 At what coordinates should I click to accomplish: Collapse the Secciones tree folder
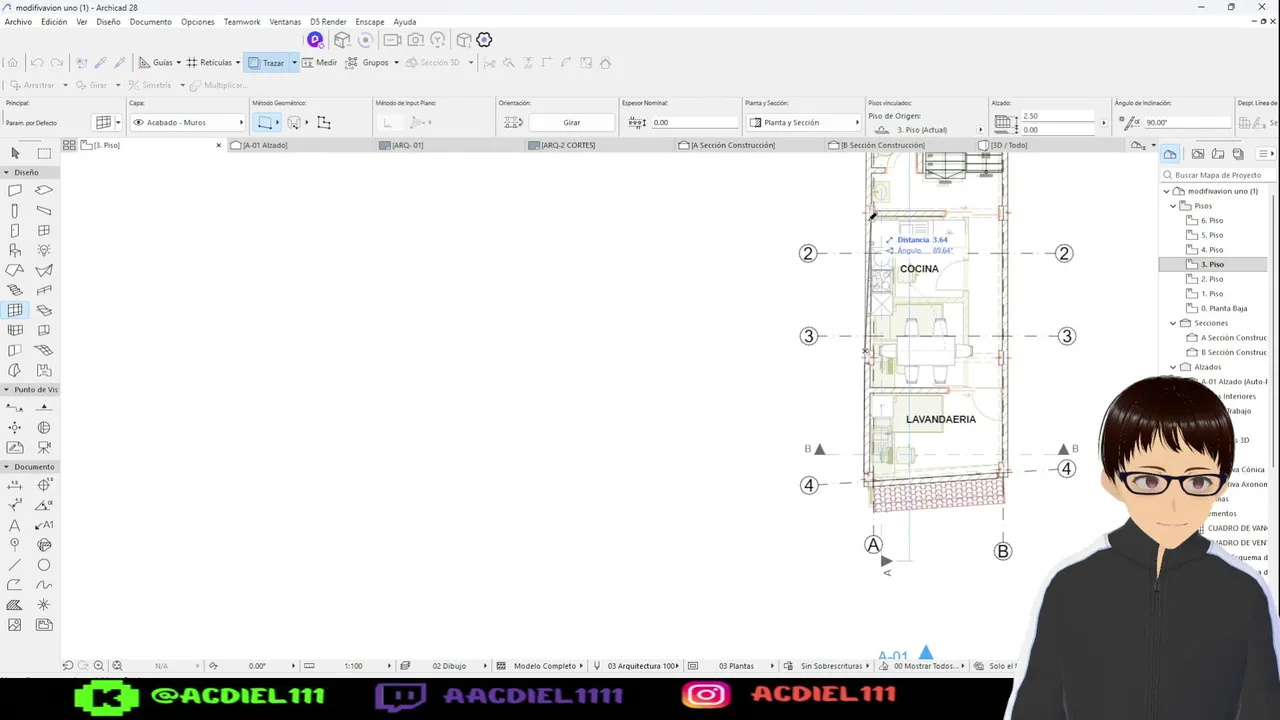(1174, 323)
